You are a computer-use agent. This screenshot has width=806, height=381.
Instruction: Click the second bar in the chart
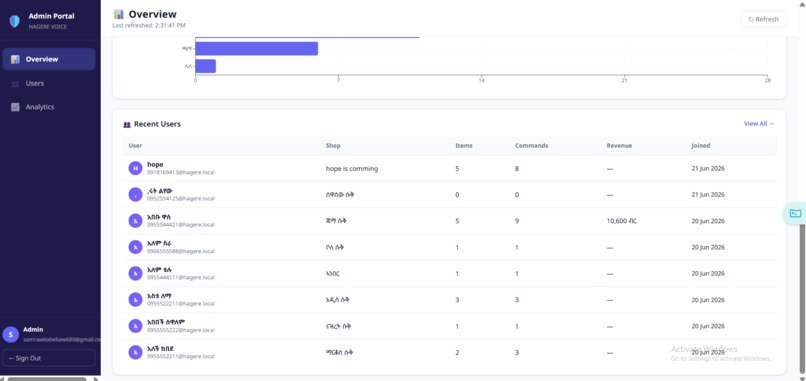pyautogui.click(x=257, y=49)
